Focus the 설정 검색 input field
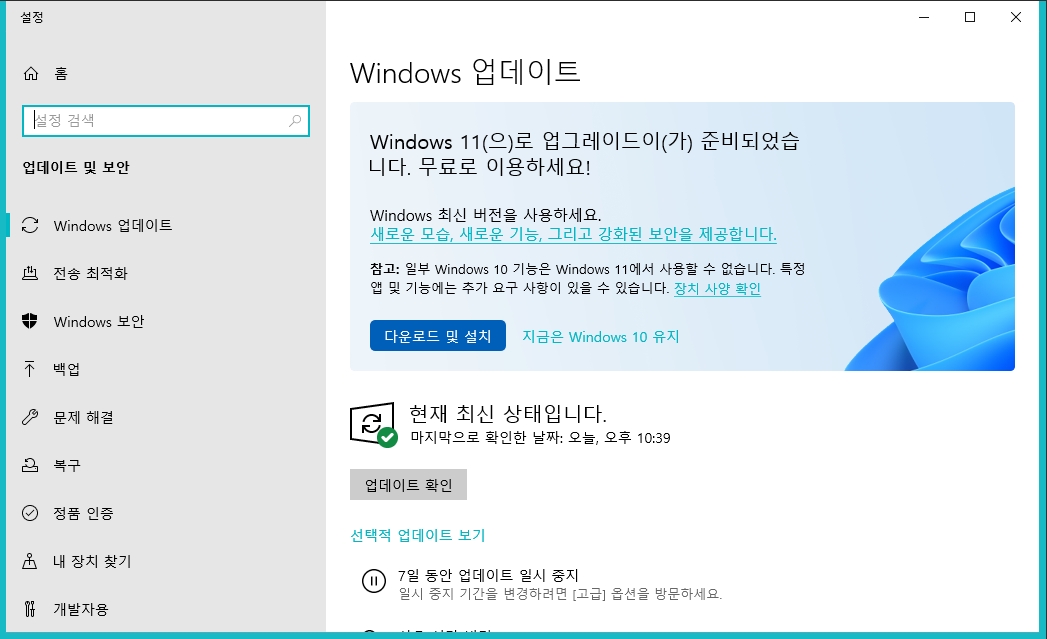 pos(166,121)
